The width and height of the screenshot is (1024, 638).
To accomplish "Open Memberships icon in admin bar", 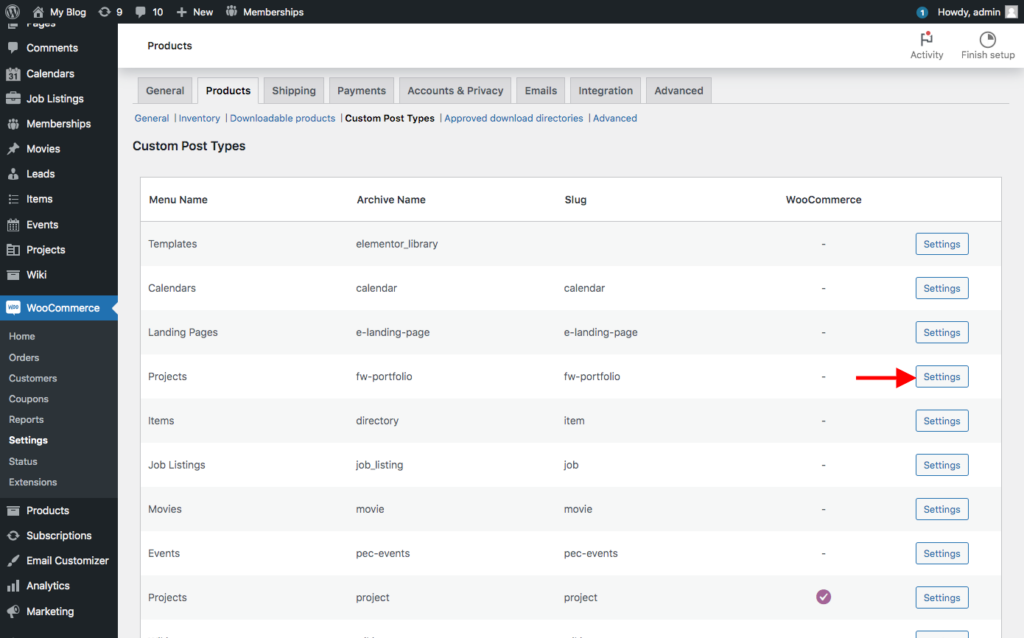I will 231,12.
